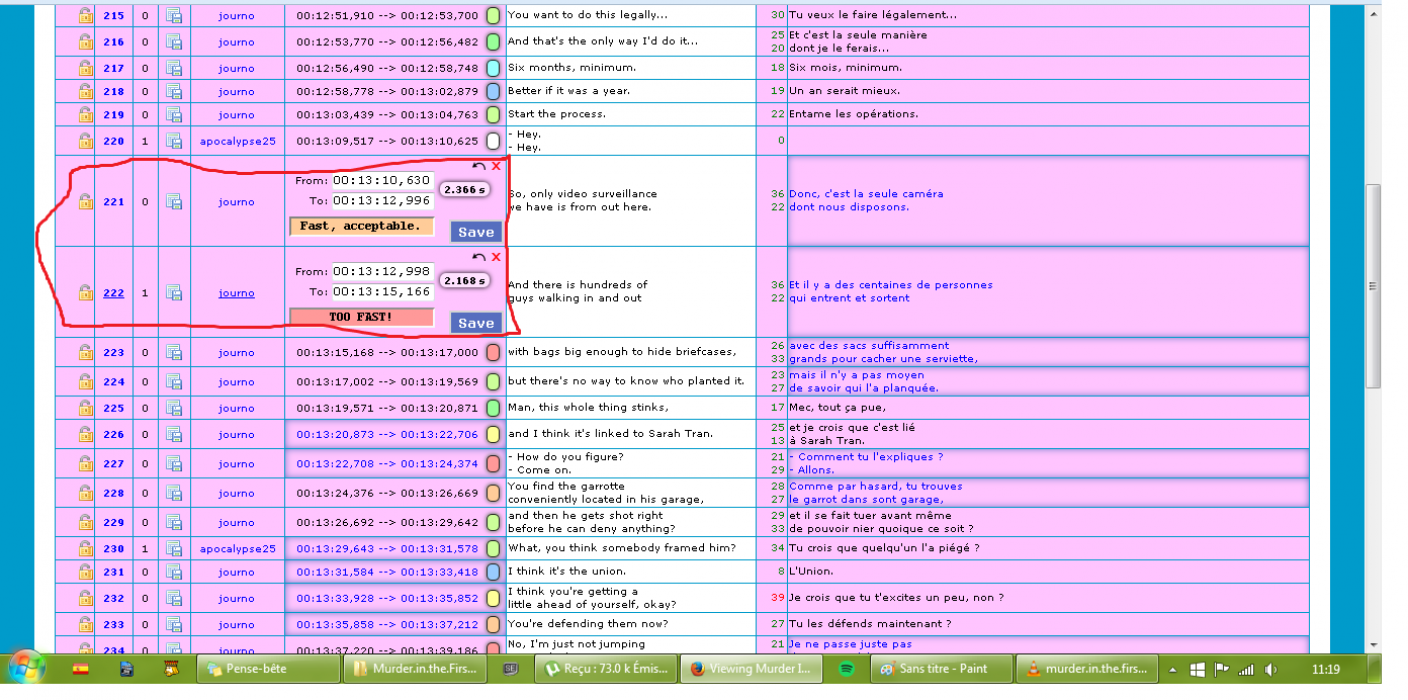This screenshot has width=1408, height=700.
Task: Edit the To time field of row 222
Action: click(382, 292)
